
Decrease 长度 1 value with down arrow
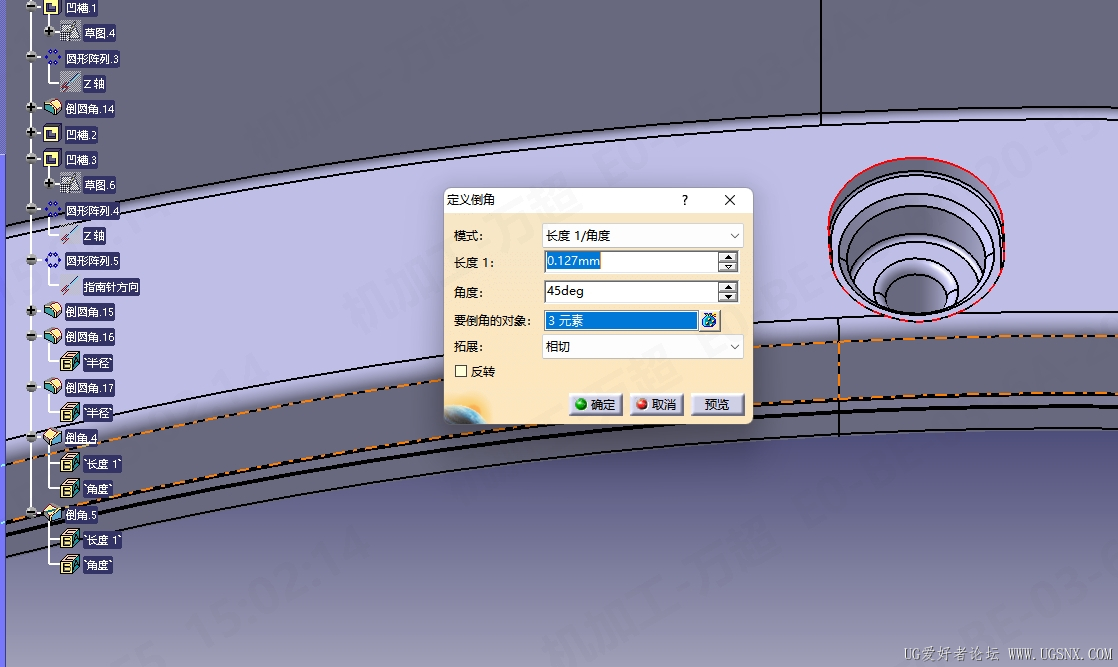[x=728, y=267]
